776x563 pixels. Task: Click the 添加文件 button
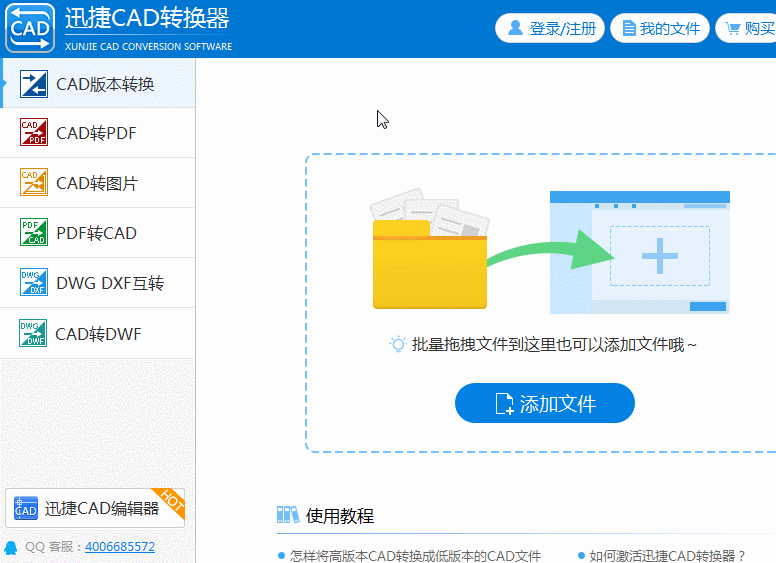point(544,403)
